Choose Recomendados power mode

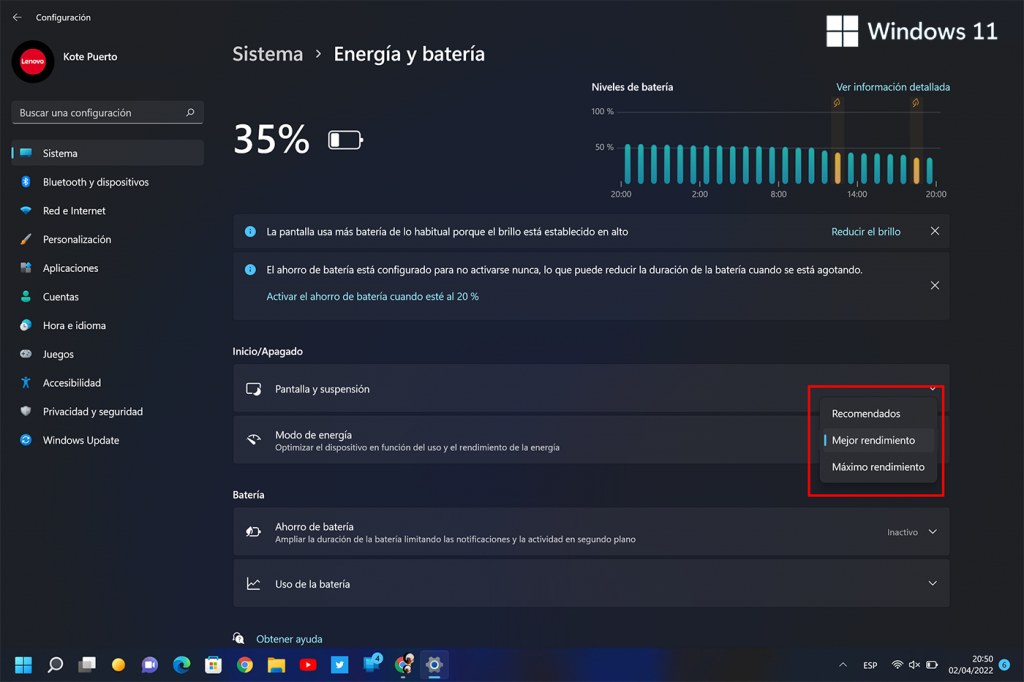[877, 414]
